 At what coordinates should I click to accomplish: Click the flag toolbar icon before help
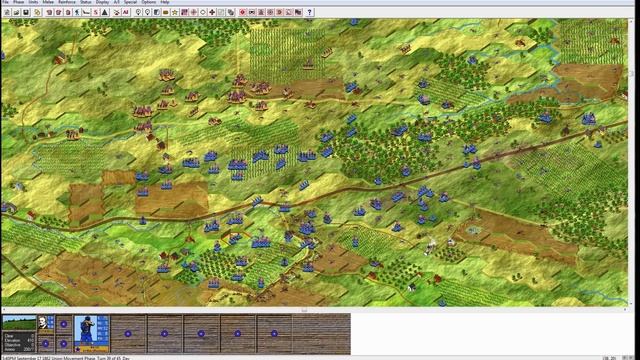pos(298,12)
